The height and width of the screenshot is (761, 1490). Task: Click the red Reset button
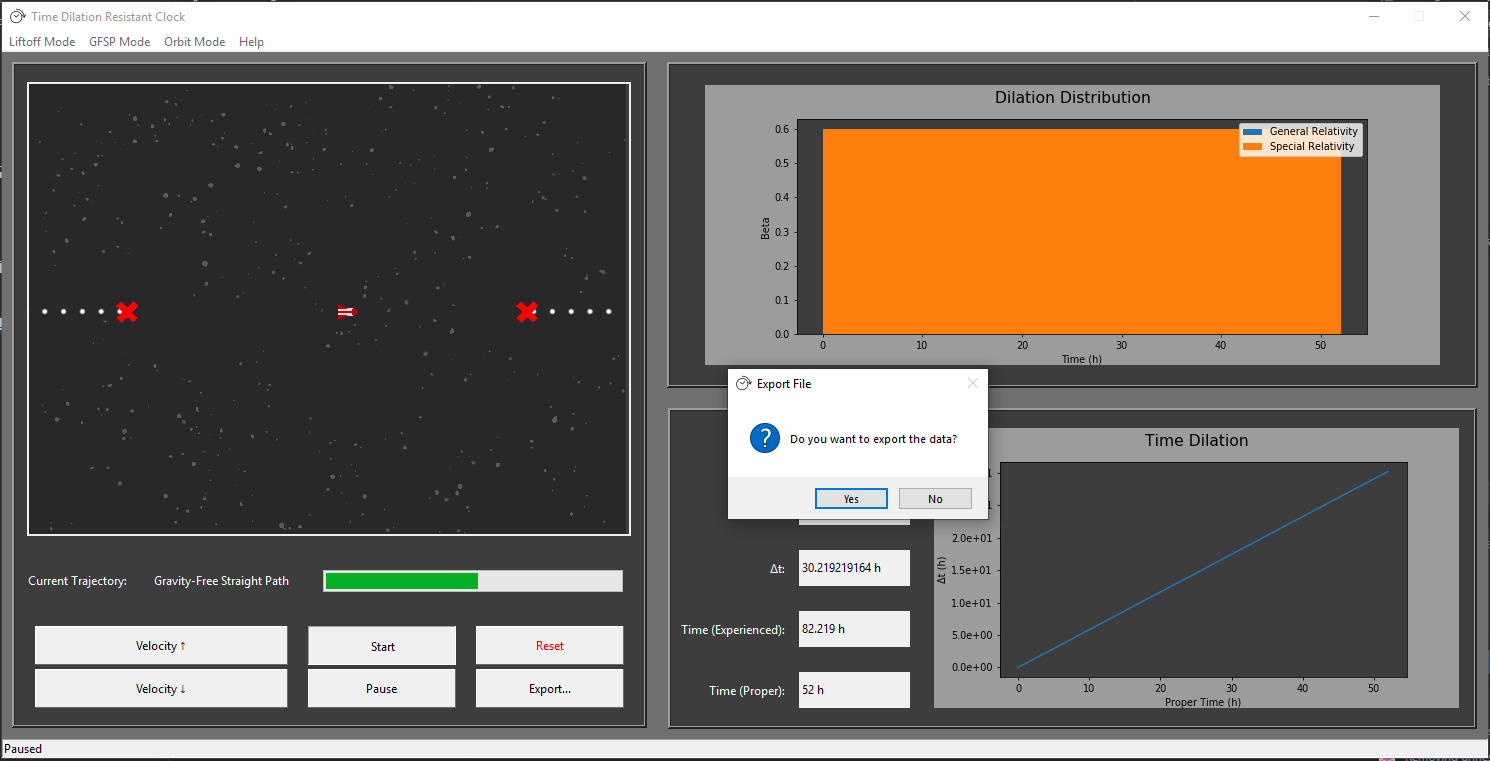point(549,646)
